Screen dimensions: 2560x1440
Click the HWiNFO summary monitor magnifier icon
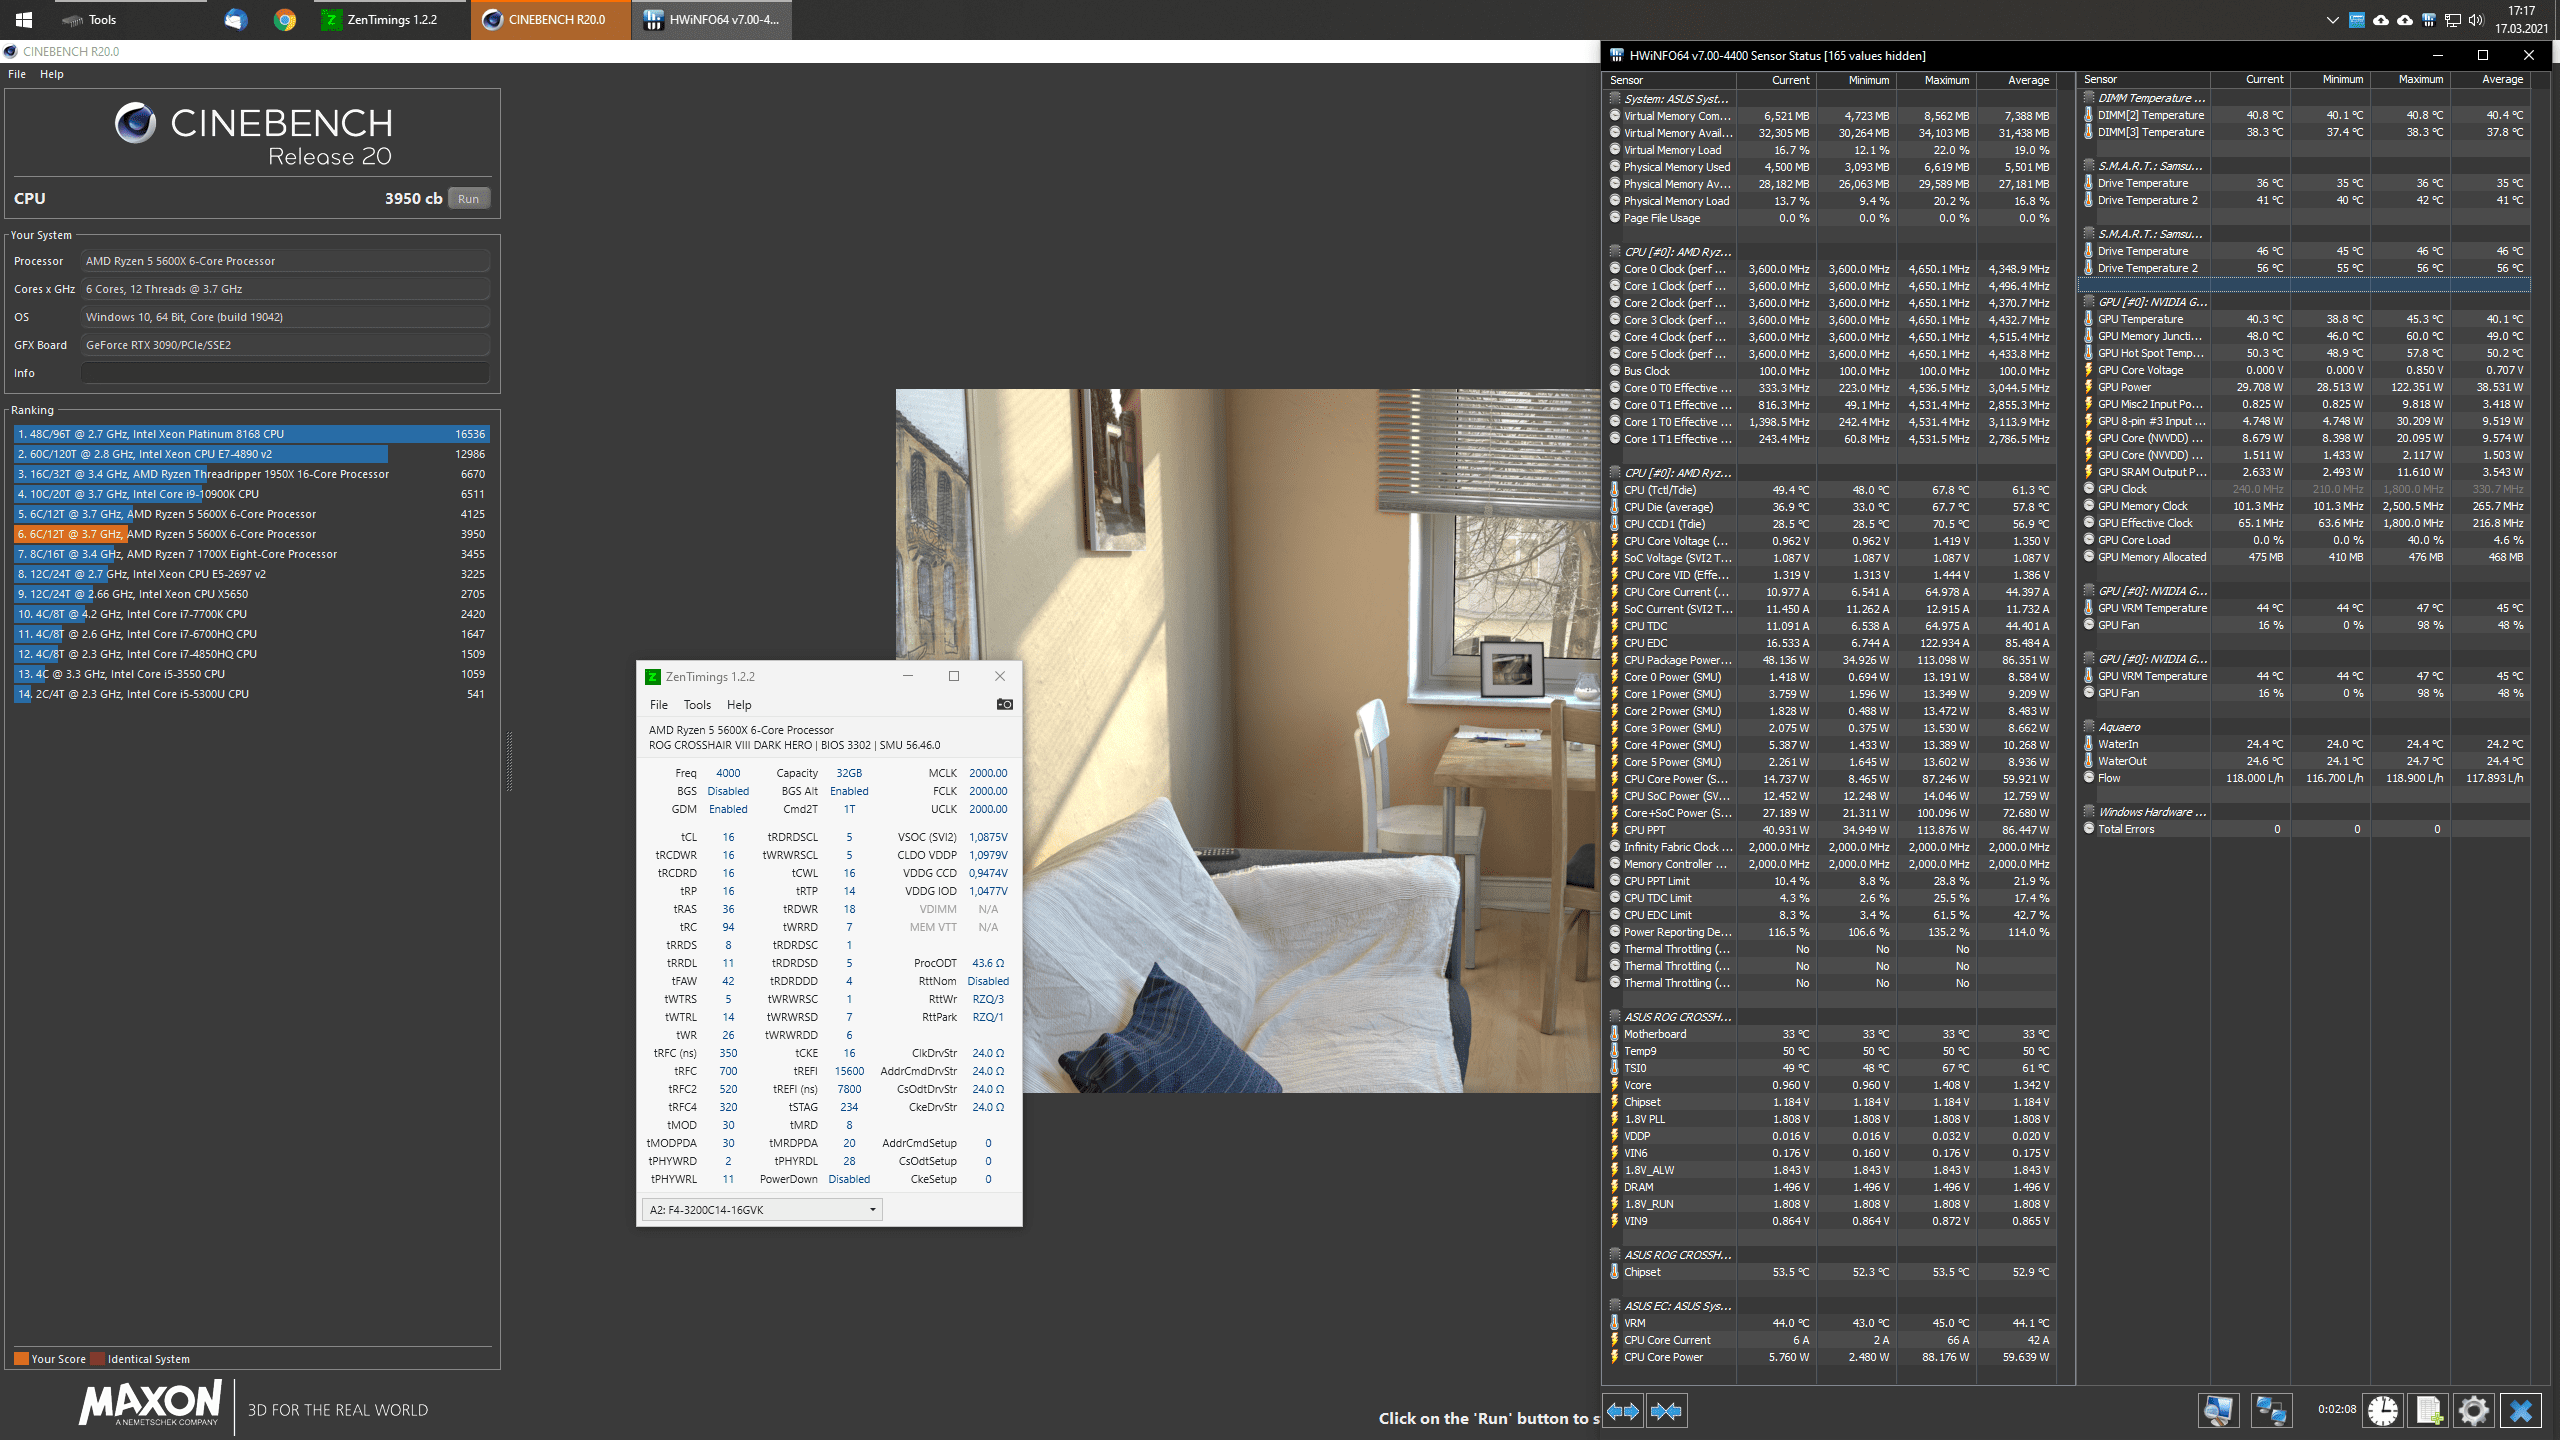coord(2218,1411)
